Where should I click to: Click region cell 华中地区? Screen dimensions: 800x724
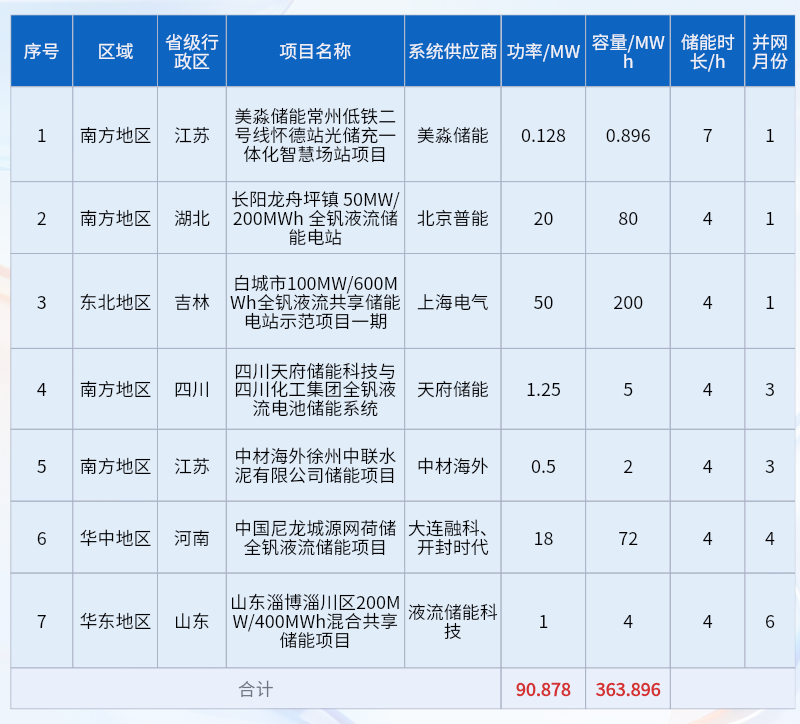(115, 538)
